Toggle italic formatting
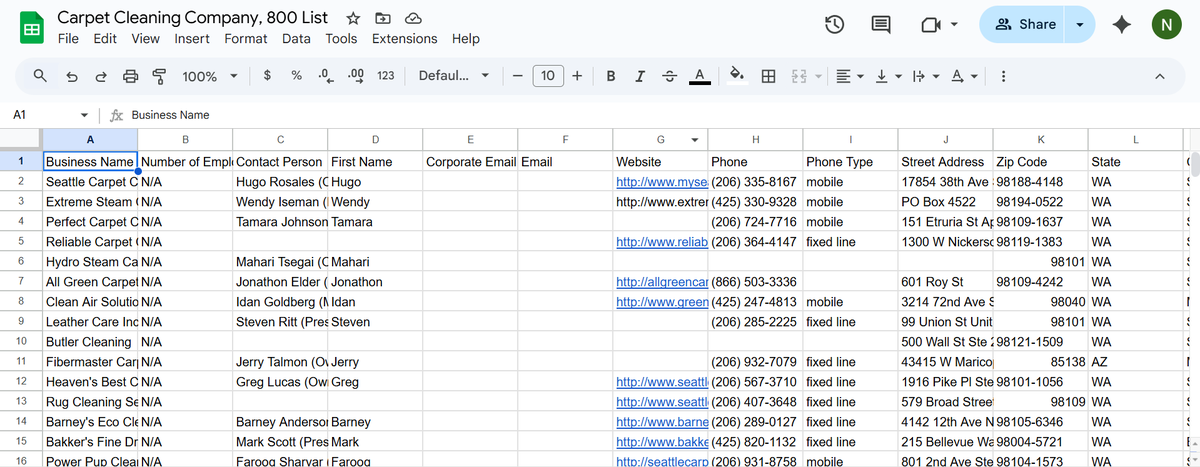 tap(640, 75)
